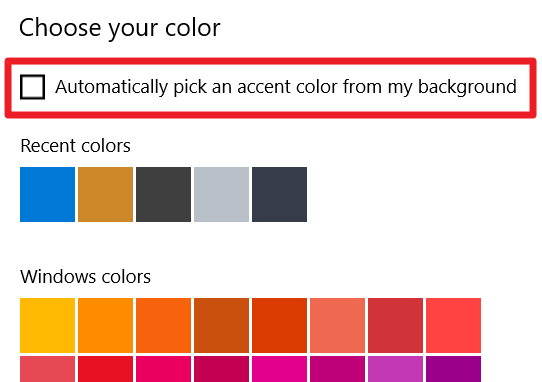Choose the deep orange third Windows color
This screenshot has height=382, width=542.
pyautogui.click(x=163, y=325)
